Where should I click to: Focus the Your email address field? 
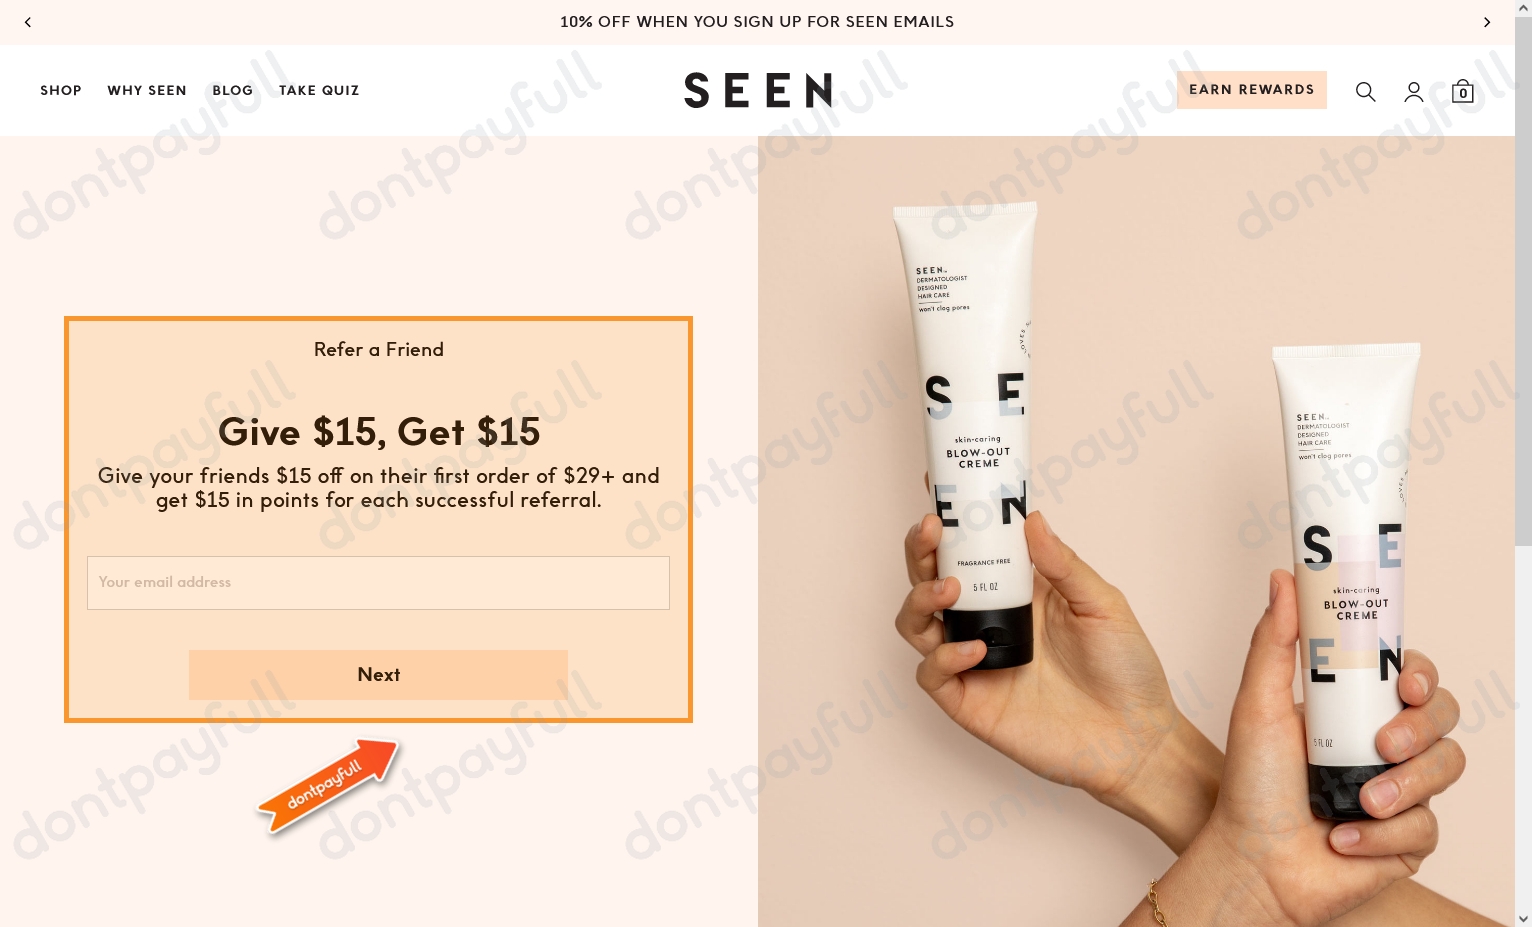[378, 583]
